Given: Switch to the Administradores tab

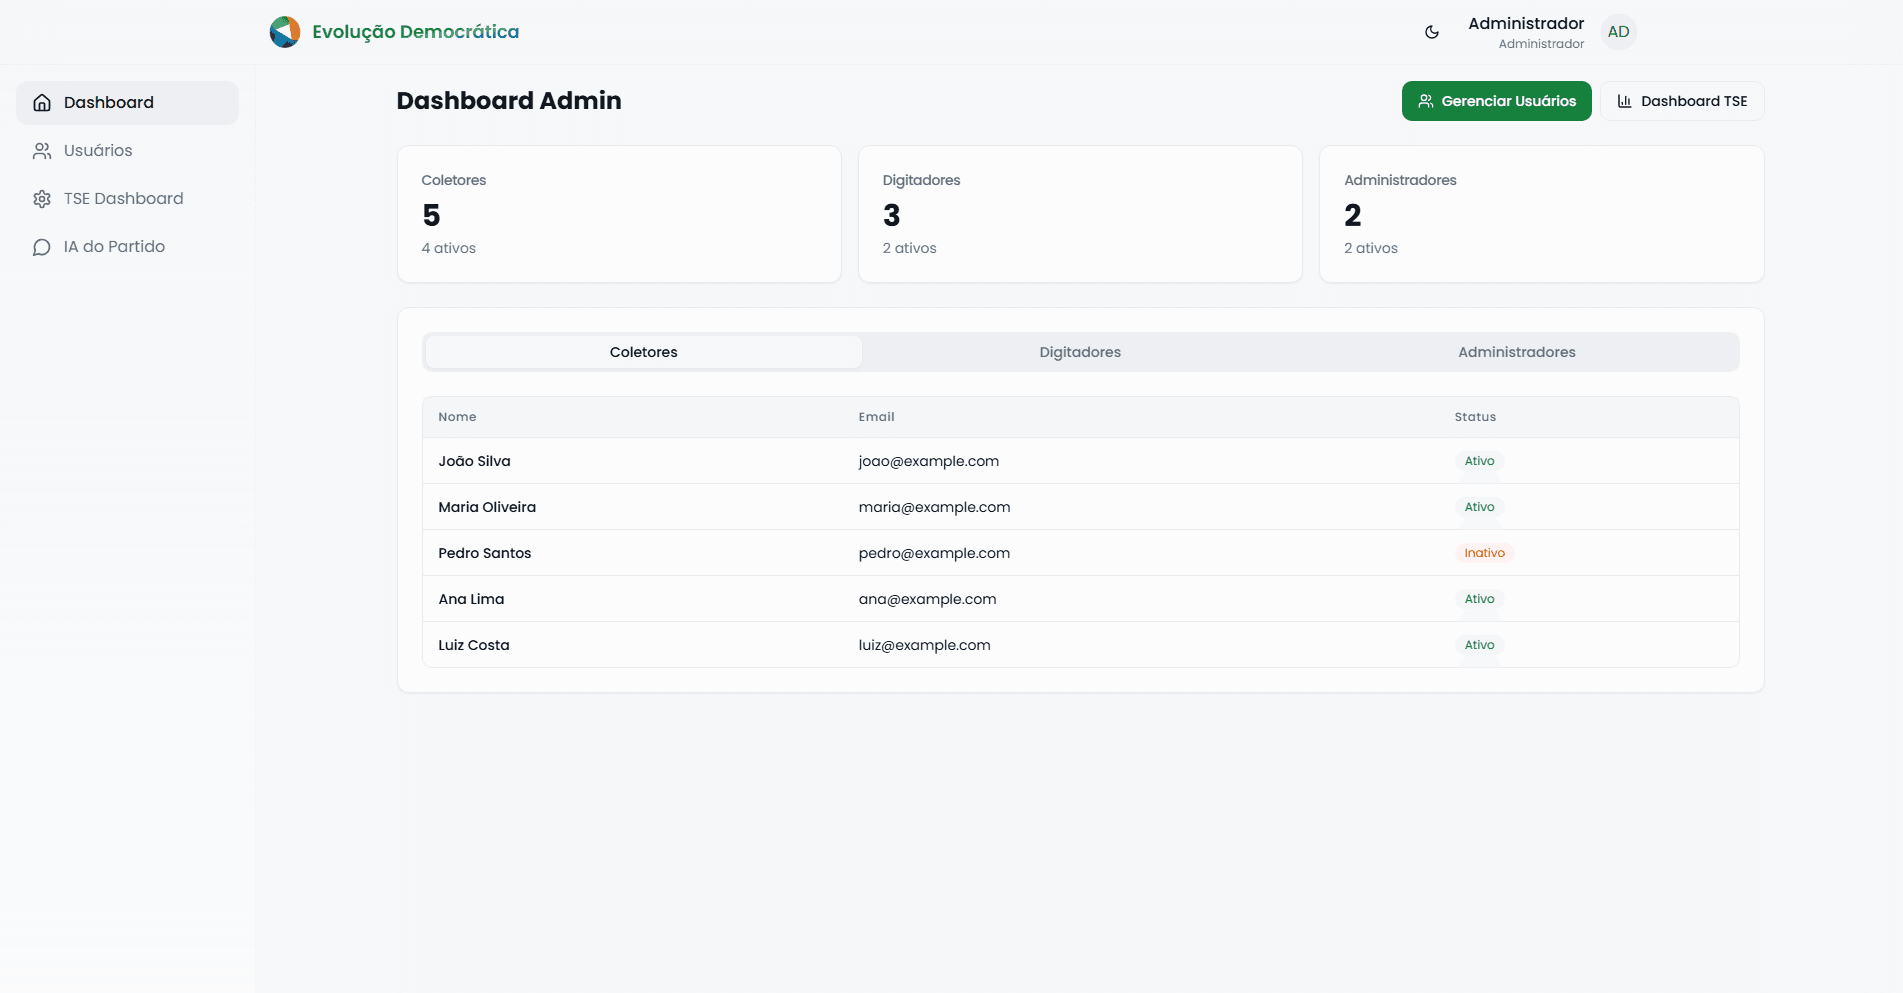Looking at the screenshot, I should (x=1516, y=352).
